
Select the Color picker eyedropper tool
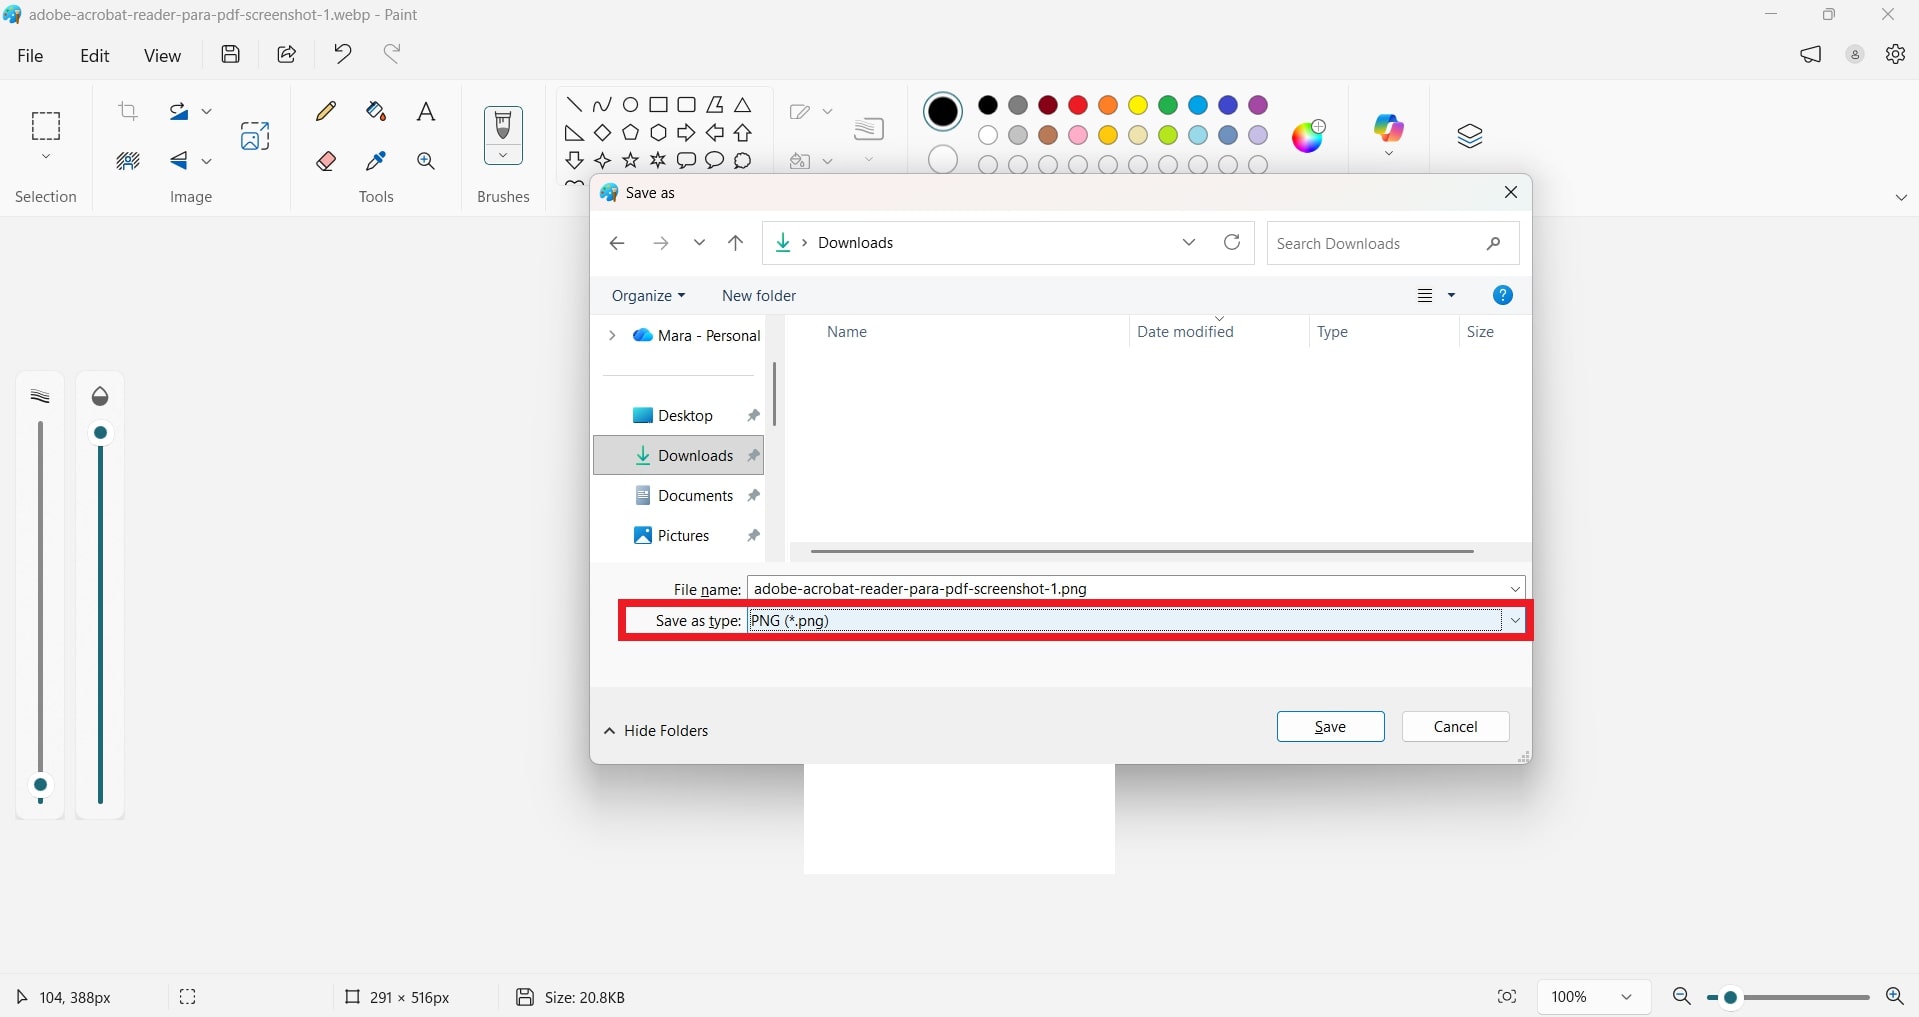[377, 161]
